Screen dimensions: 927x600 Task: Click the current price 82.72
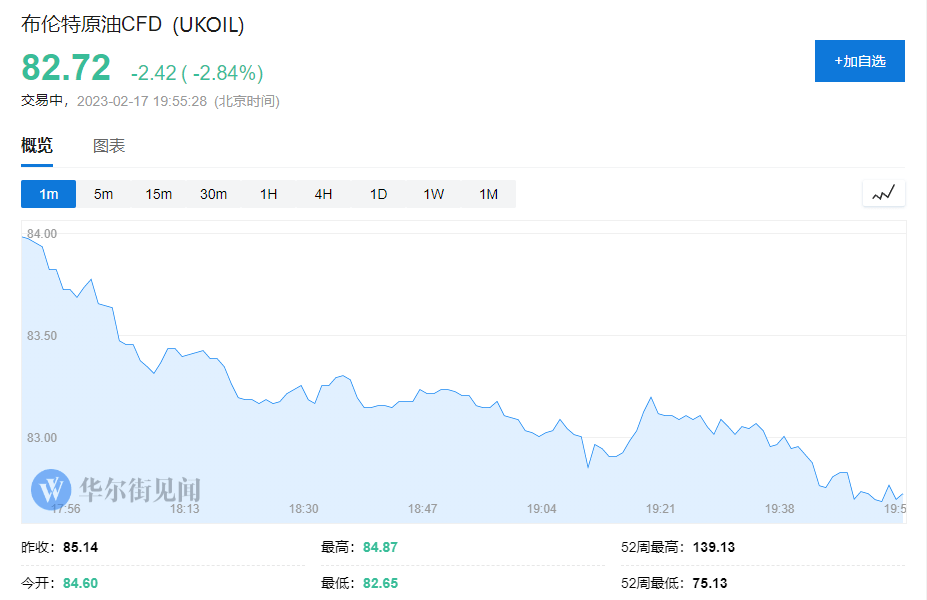pyautogui.click(x=64, y=68)
